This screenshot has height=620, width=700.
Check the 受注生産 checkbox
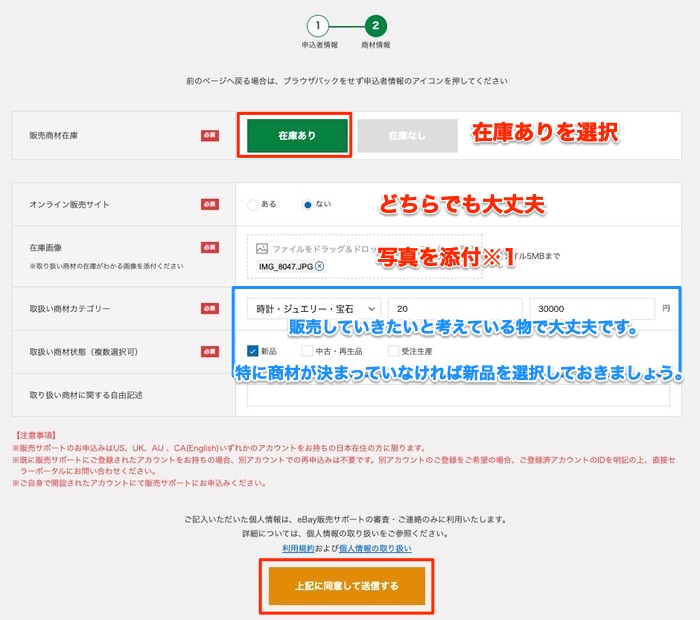point(393,351)
